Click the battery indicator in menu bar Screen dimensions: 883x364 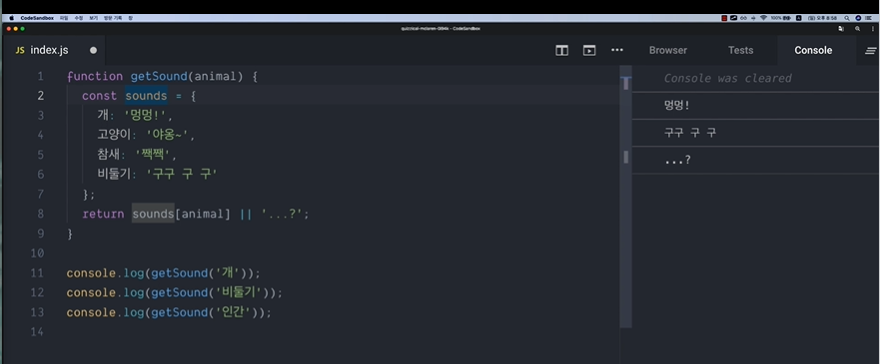pyautogui.click(x=781, y=18)
